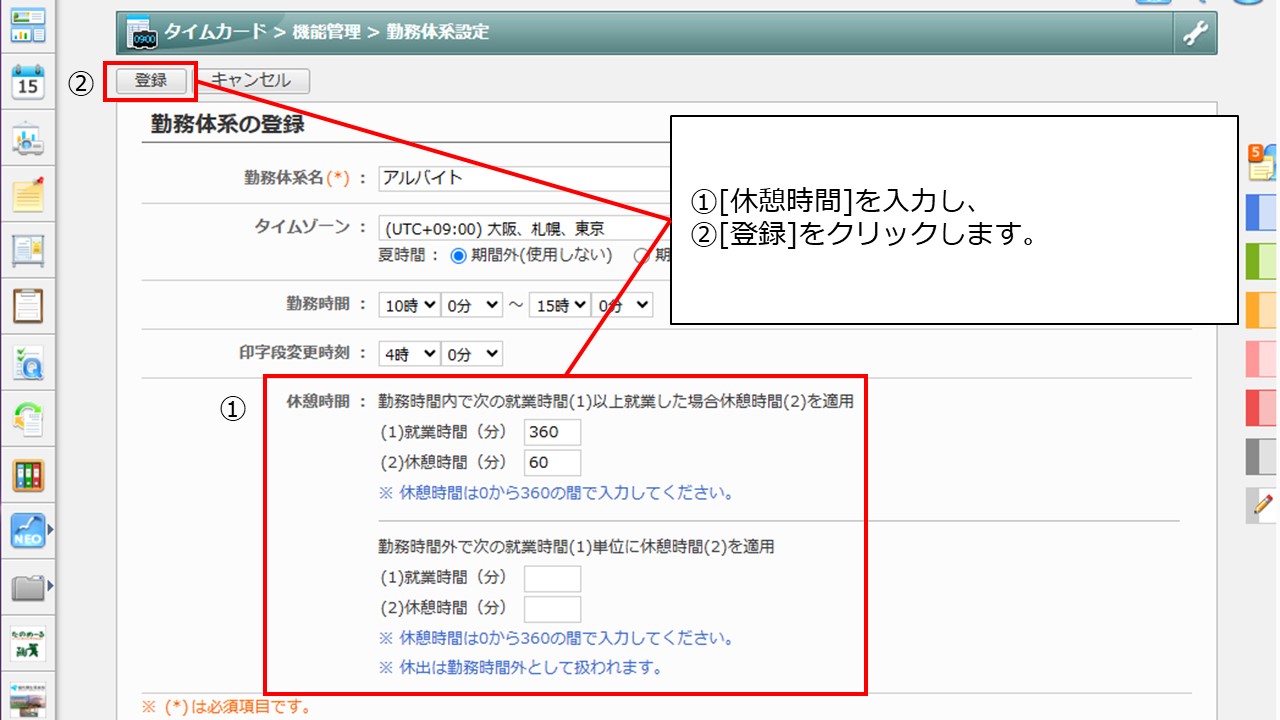Open the document search magnifier sidebar icon

(x=29, y=363)
